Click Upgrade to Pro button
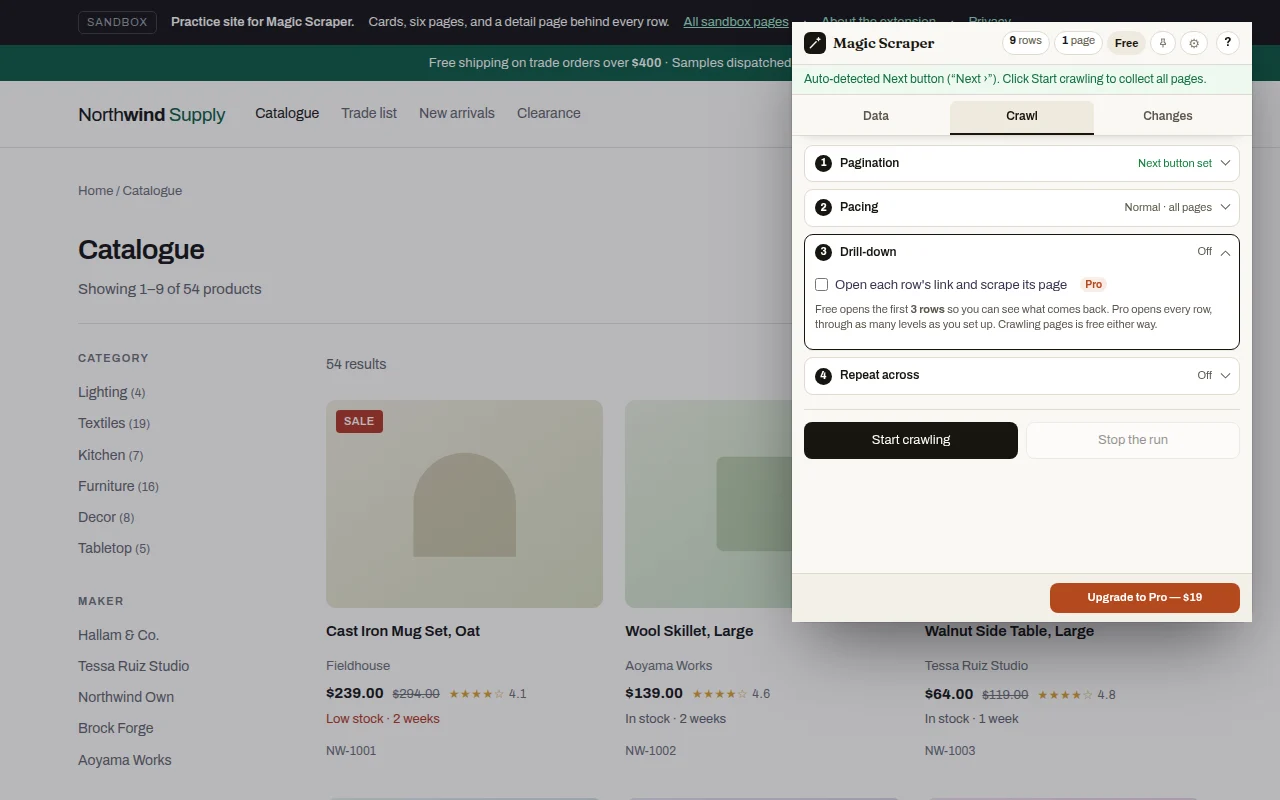 pyautogui.click(x=1145, y=598)
